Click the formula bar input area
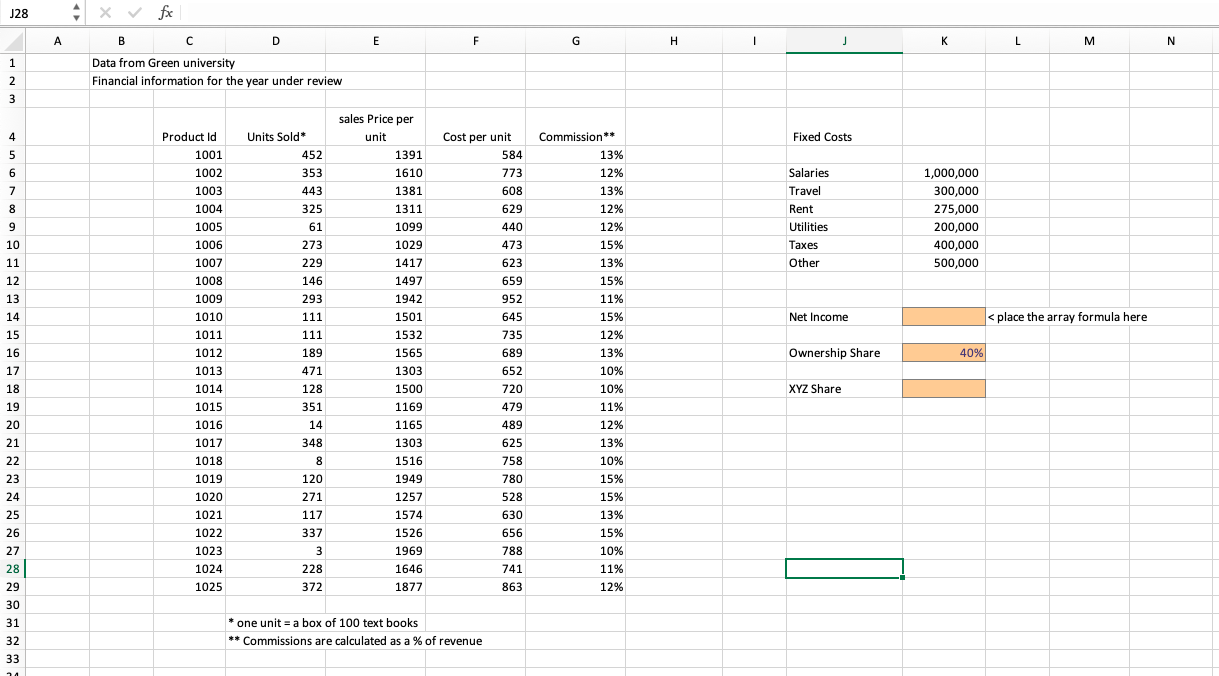Screen dimensions: 1219x676 [400, 13]
